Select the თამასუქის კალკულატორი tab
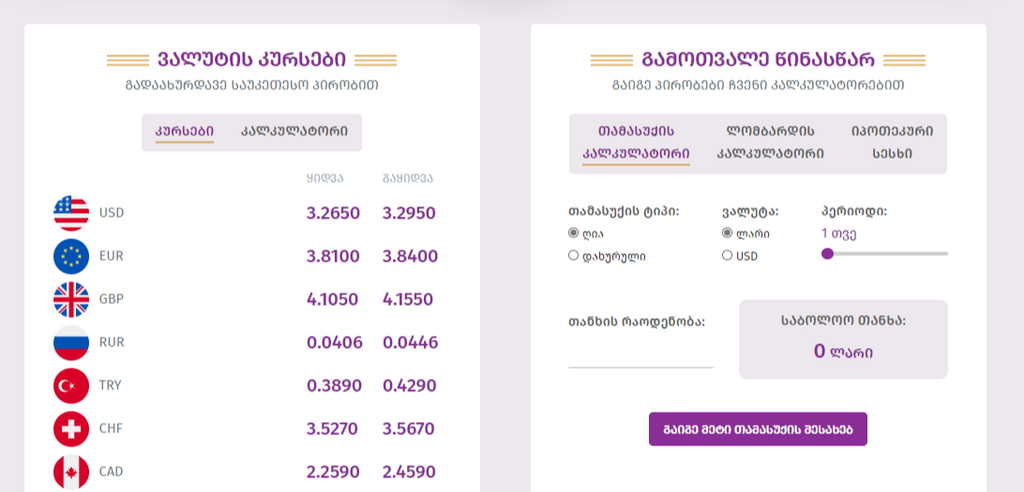Screen dimensions: 1024x492 click(636, 142)
